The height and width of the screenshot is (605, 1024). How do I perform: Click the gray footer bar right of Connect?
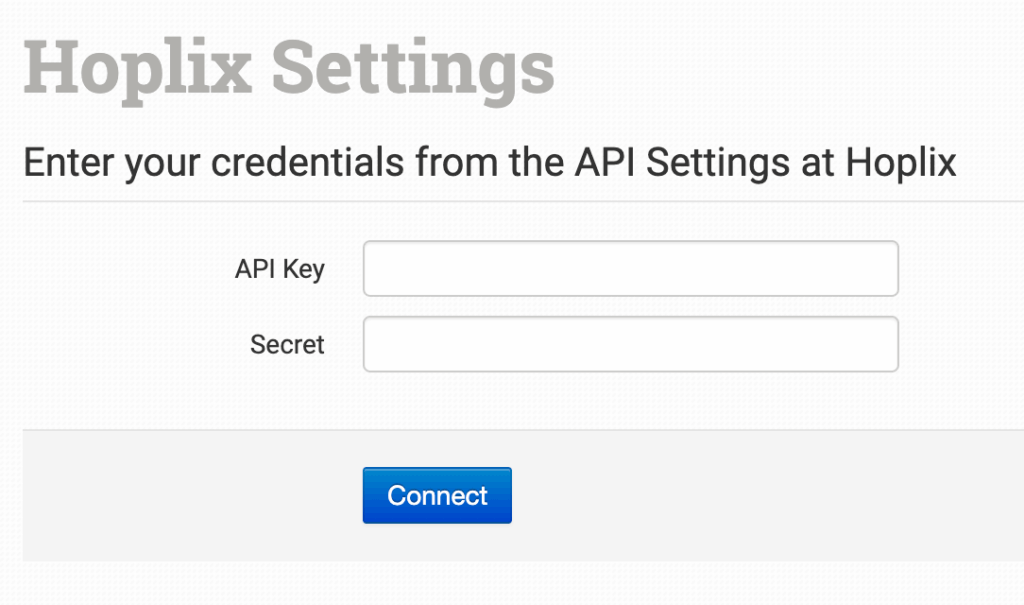pyautogui.click(x=760, y=496)
